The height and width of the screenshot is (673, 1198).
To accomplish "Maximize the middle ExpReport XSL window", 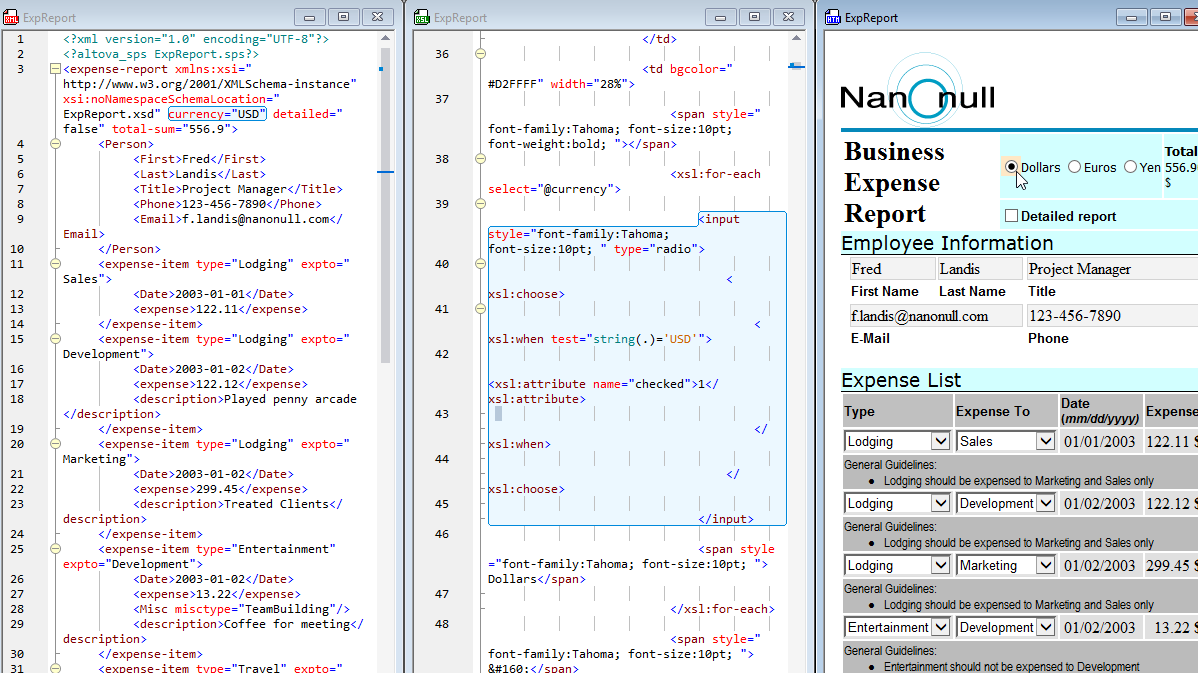I will click(754, 17).
